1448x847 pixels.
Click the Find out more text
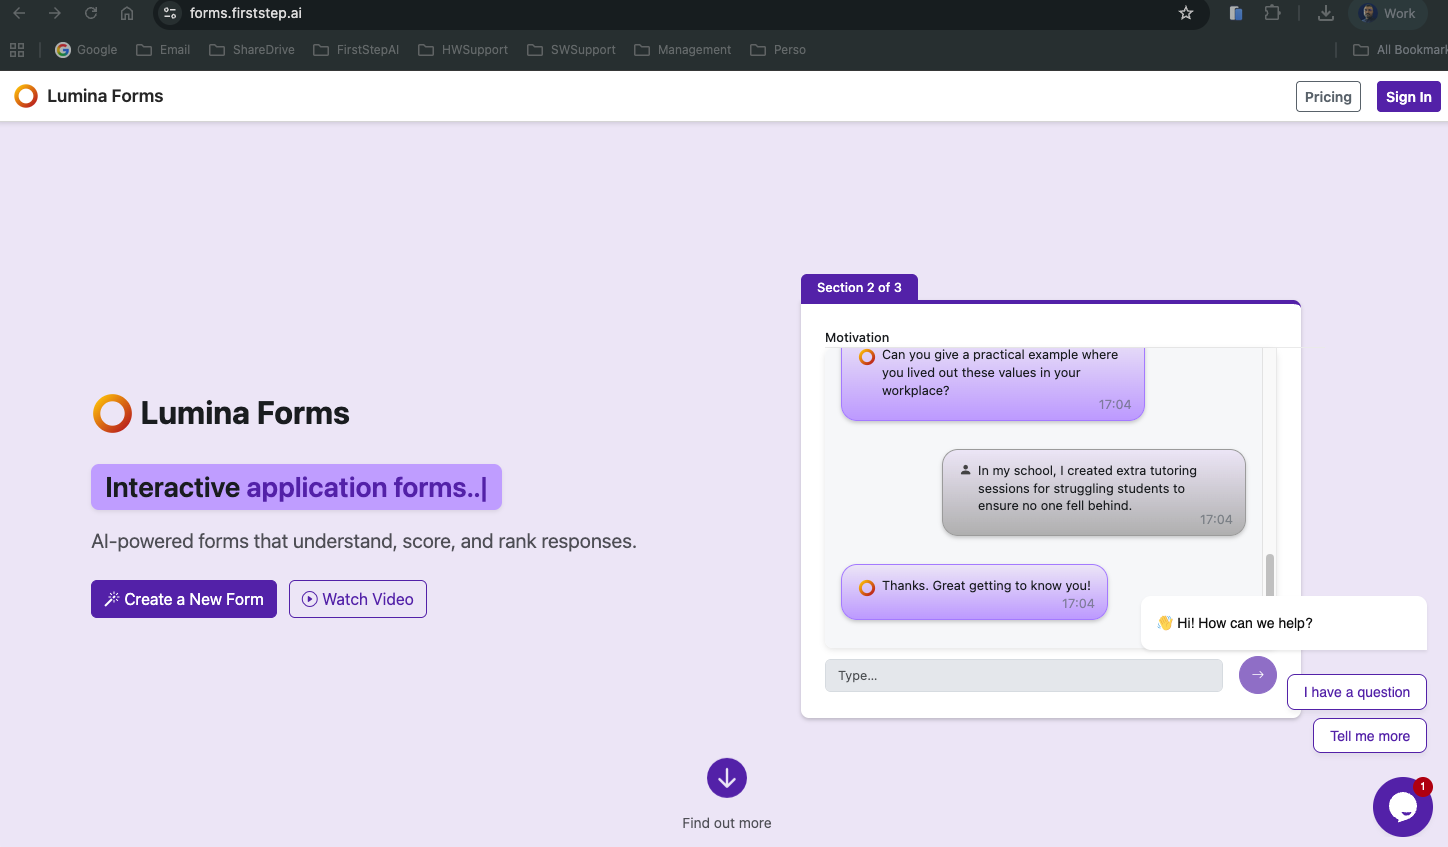[727, 823]
